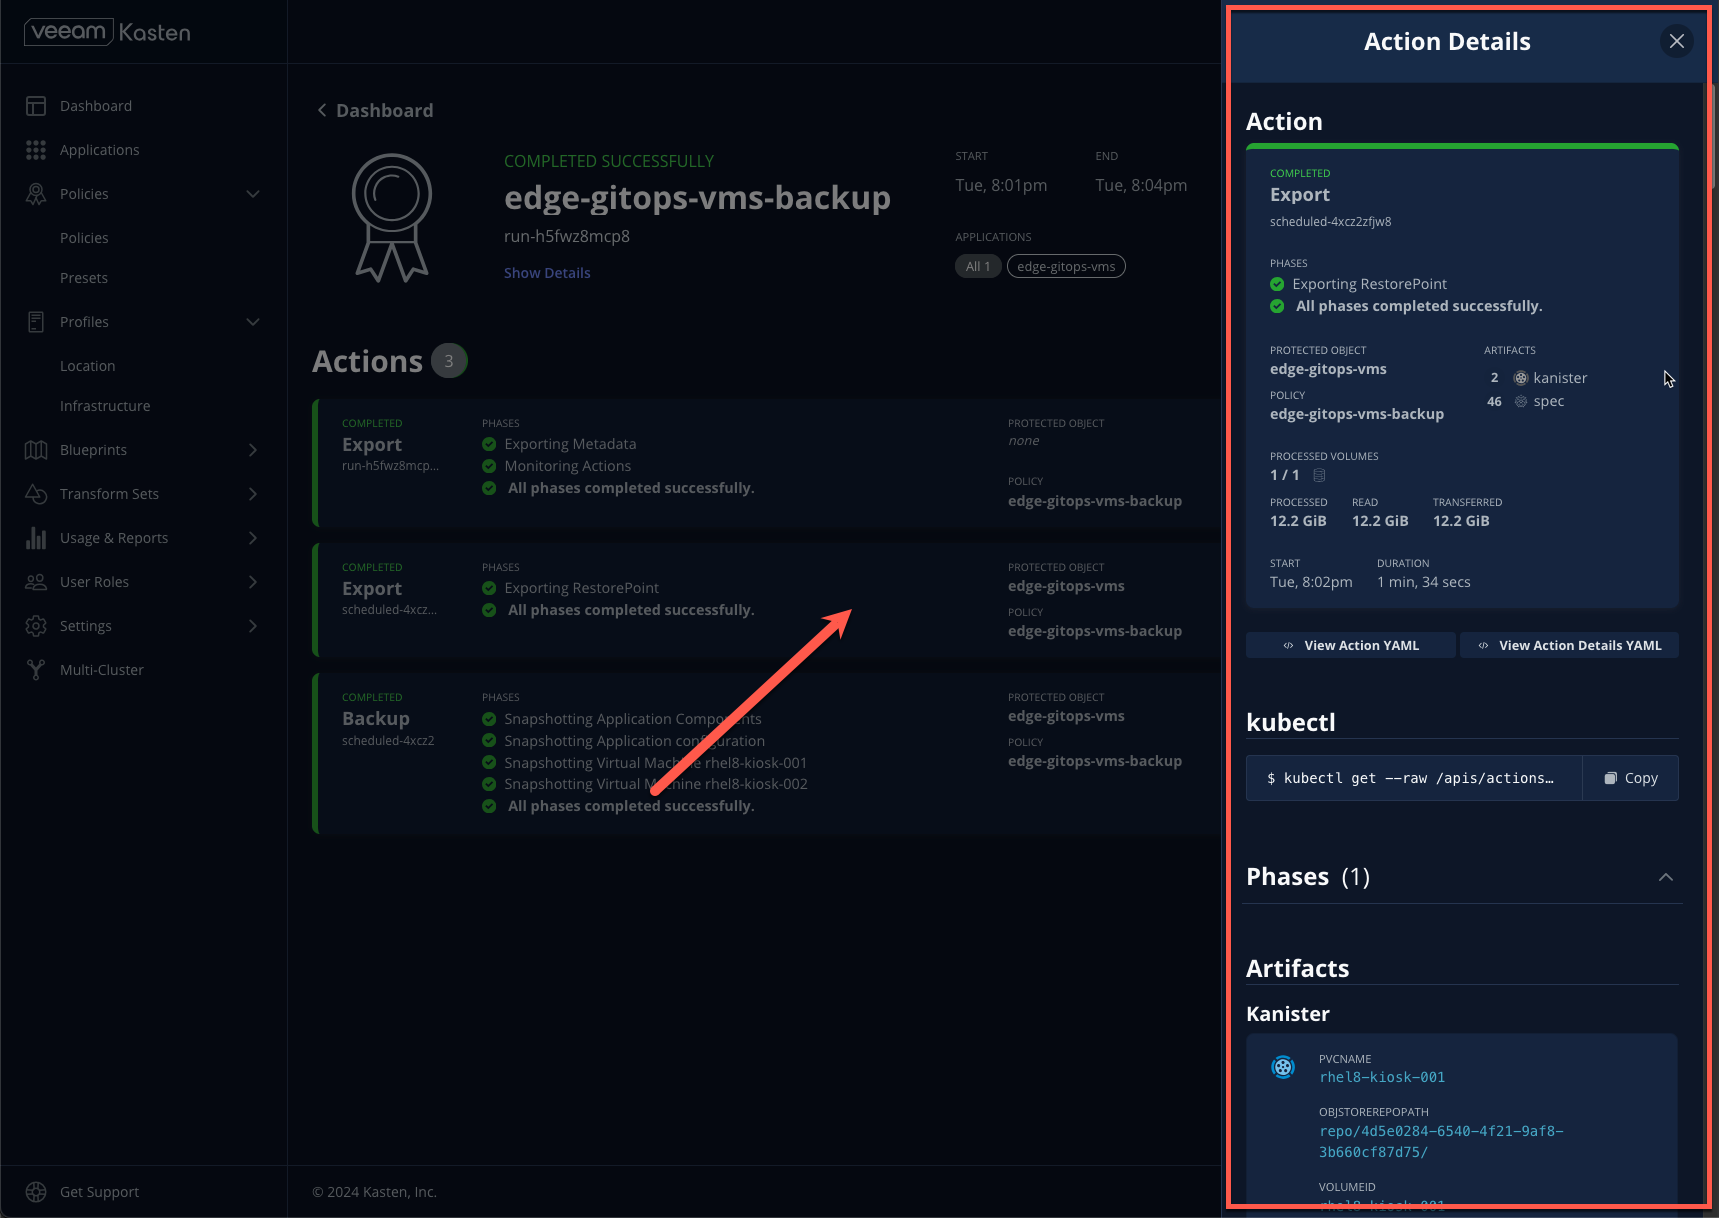Click the Usage & Reports chart icon
This screenshot has height=1218, width=1719.
36,538
